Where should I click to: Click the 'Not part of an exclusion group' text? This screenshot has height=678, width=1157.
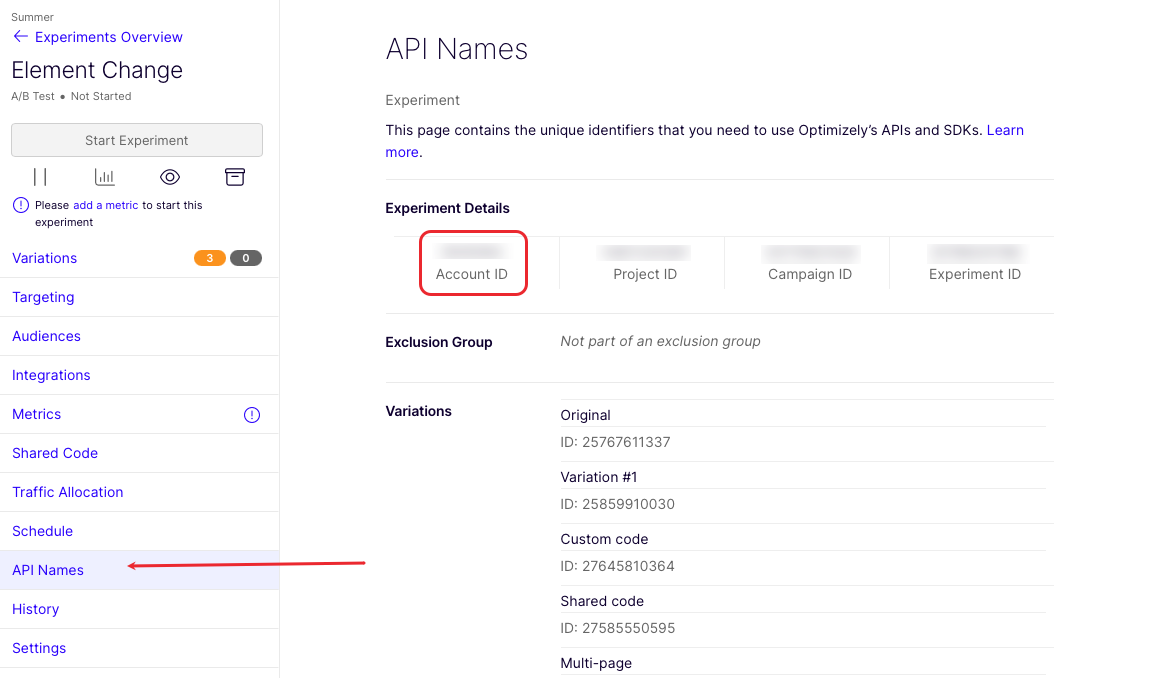(x=660, y=342)
